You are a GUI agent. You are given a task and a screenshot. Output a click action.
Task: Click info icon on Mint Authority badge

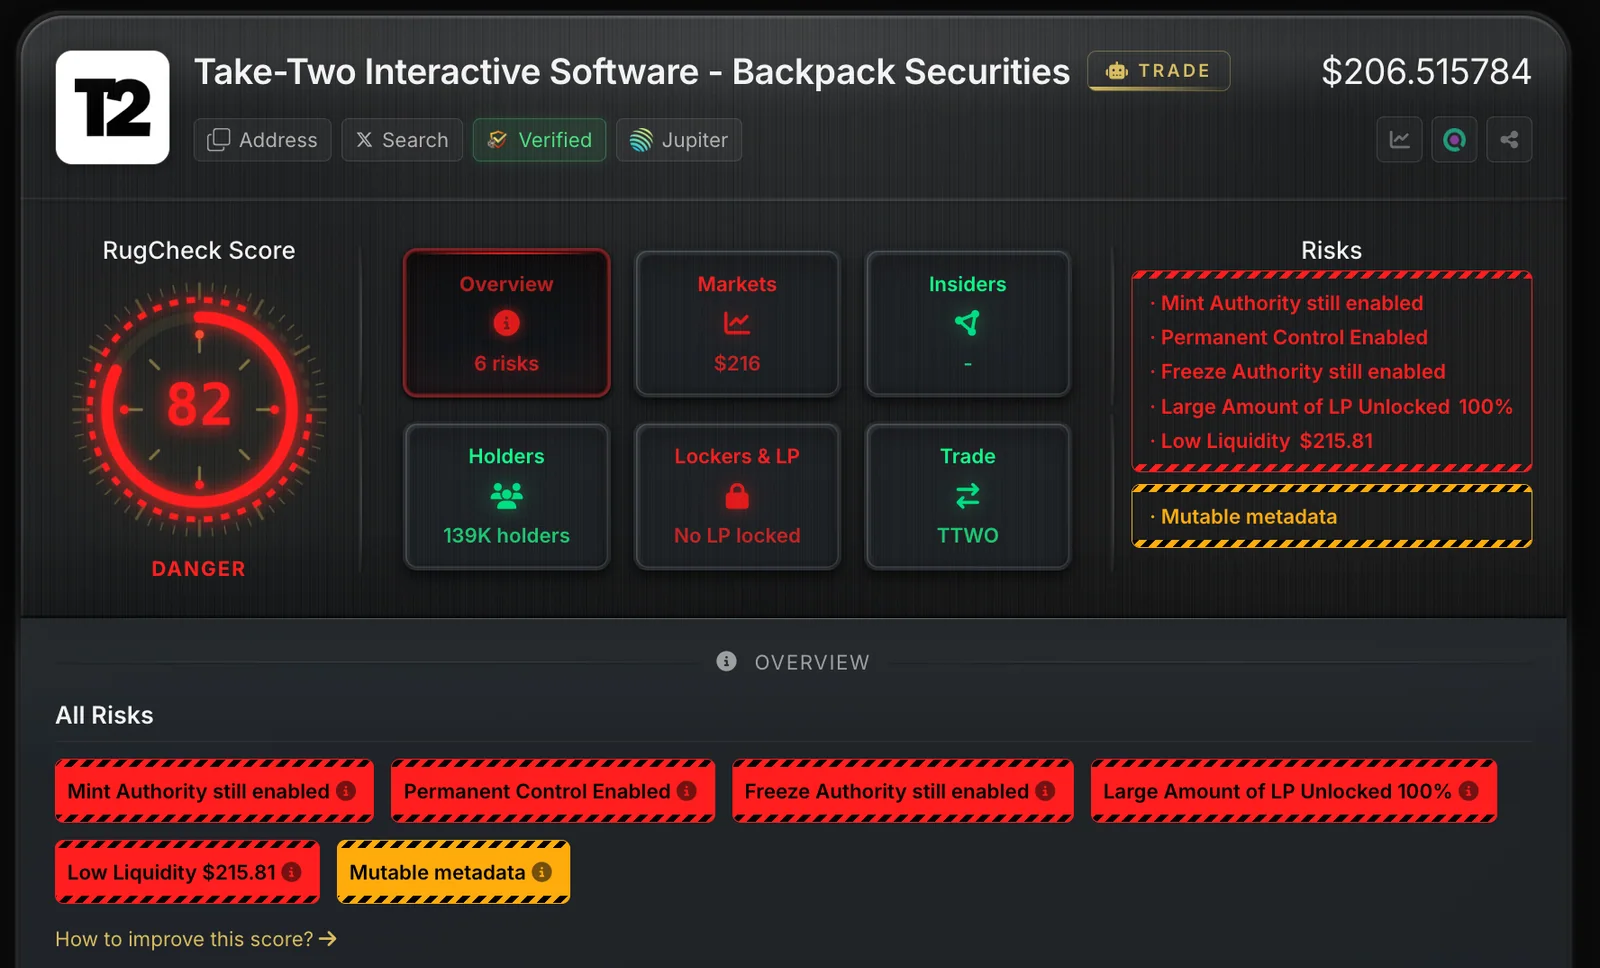(346, 790)
